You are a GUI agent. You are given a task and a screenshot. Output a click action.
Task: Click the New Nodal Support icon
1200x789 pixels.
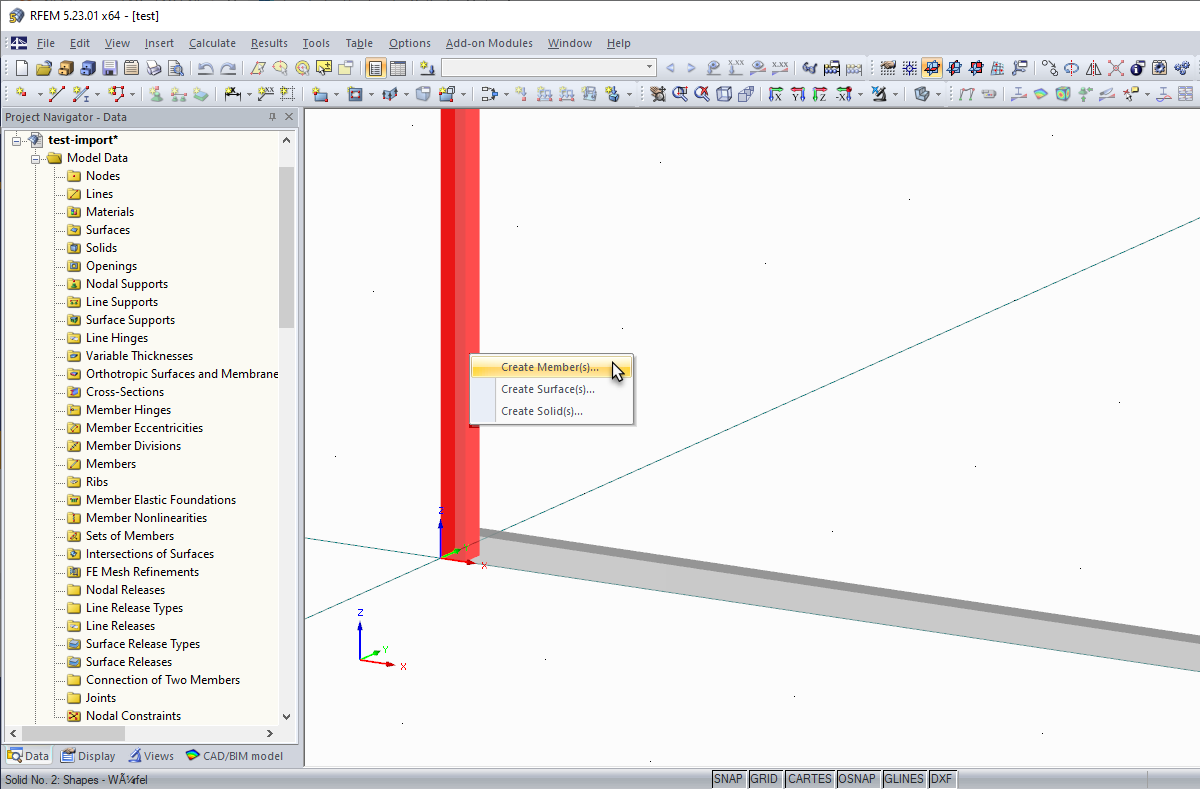(x=157, y=93)
